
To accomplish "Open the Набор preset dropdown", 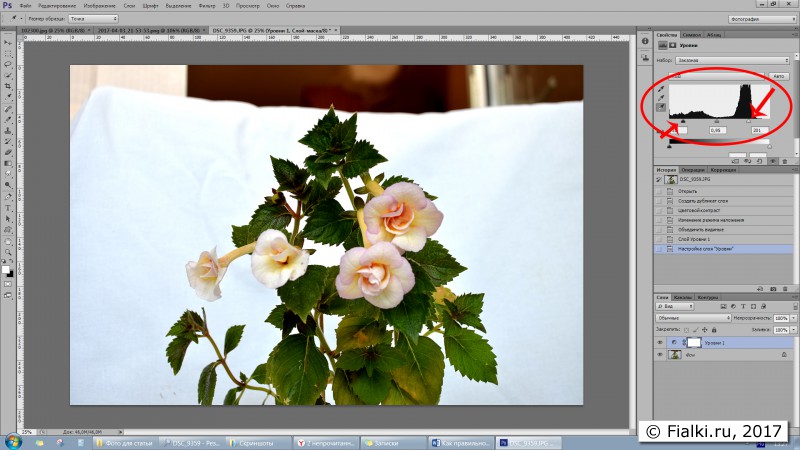I will (735, 60).
